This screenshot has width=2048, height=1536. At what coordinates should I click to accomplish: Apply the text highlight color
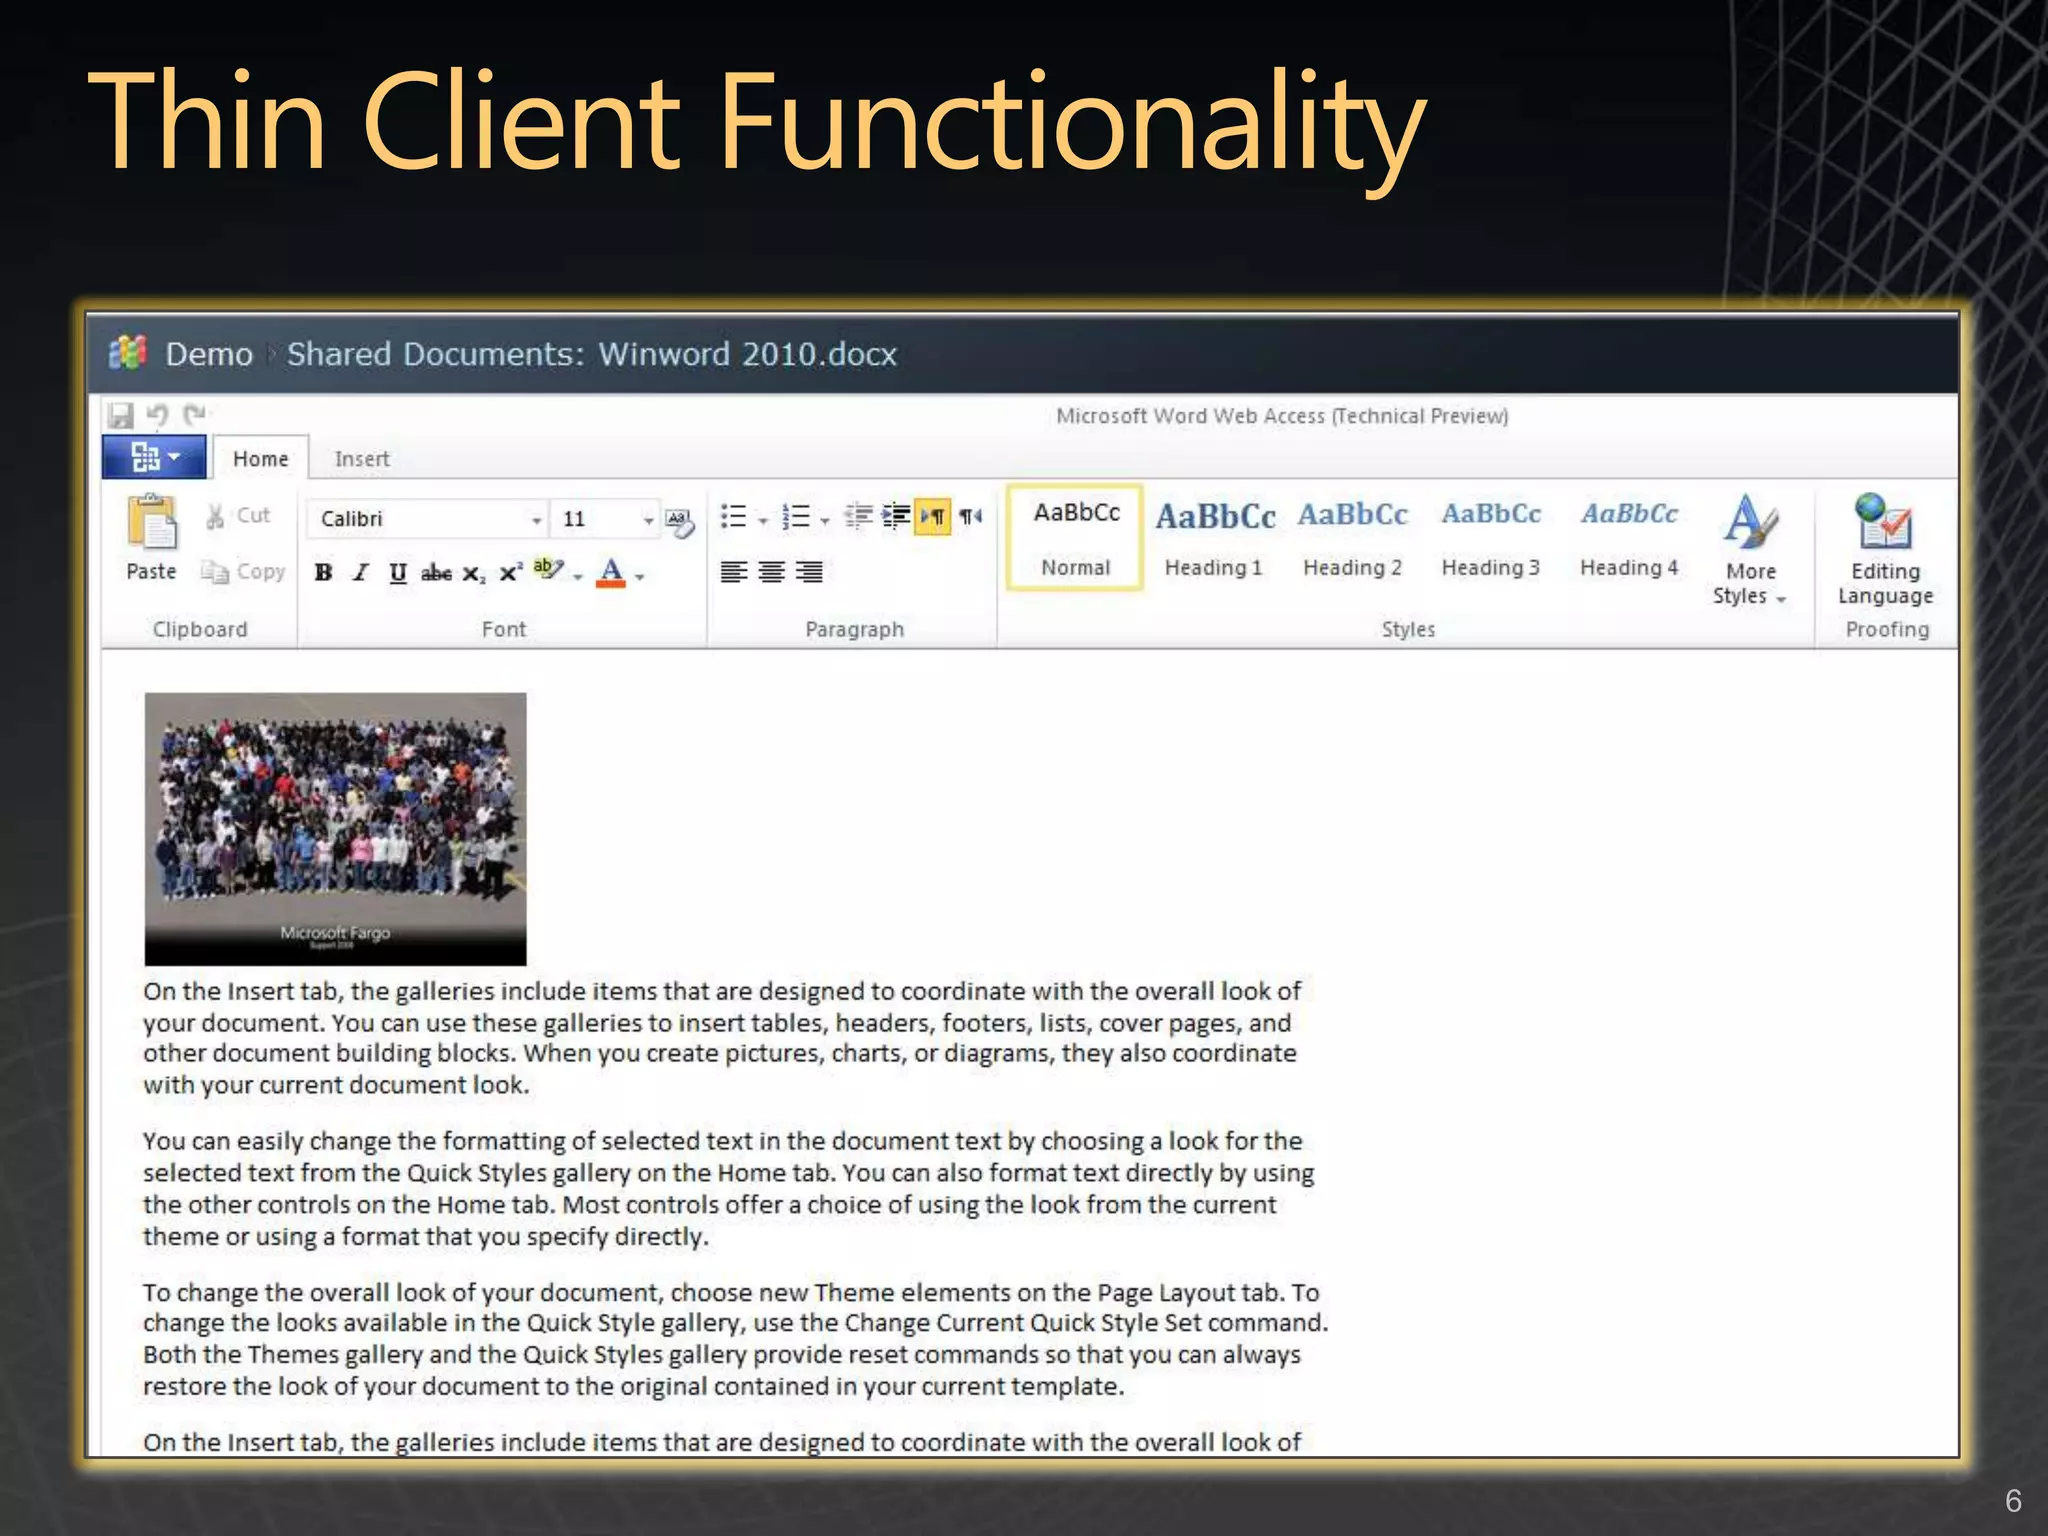[548, 571]
